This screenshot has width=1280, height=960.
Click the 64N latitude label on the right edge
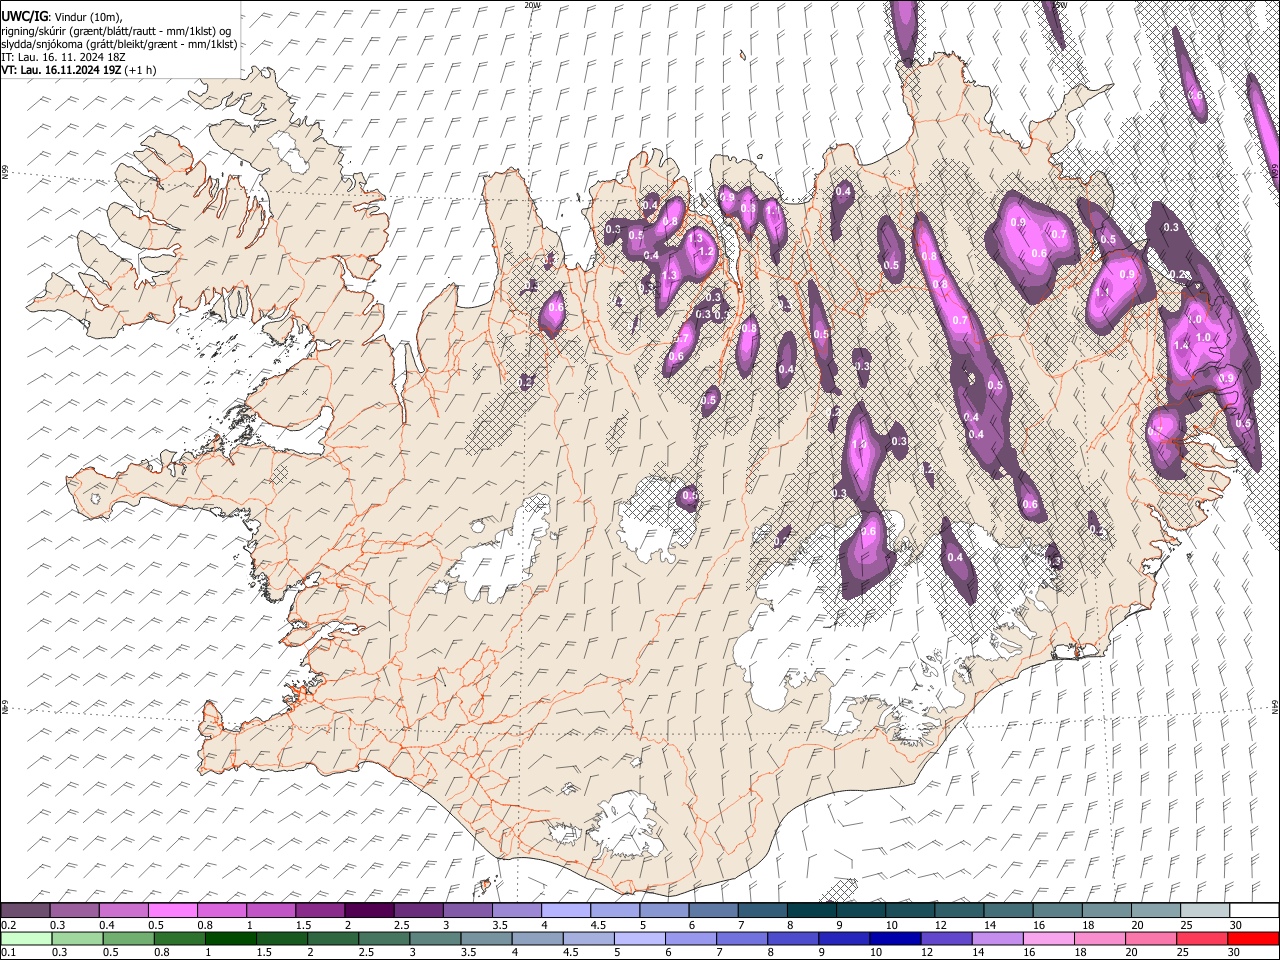pyautogui.click(x=1275, y=706)
